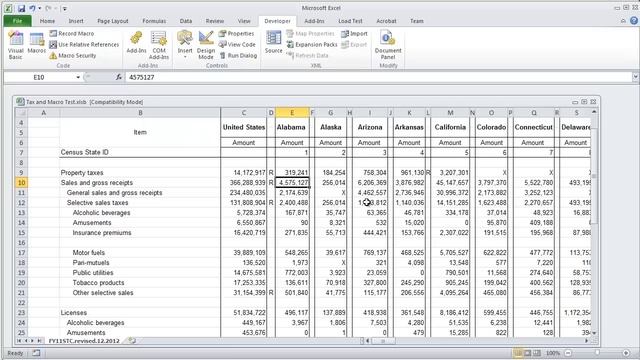
Task: Switch to the Page Layout tab
Action: point(113,21)
